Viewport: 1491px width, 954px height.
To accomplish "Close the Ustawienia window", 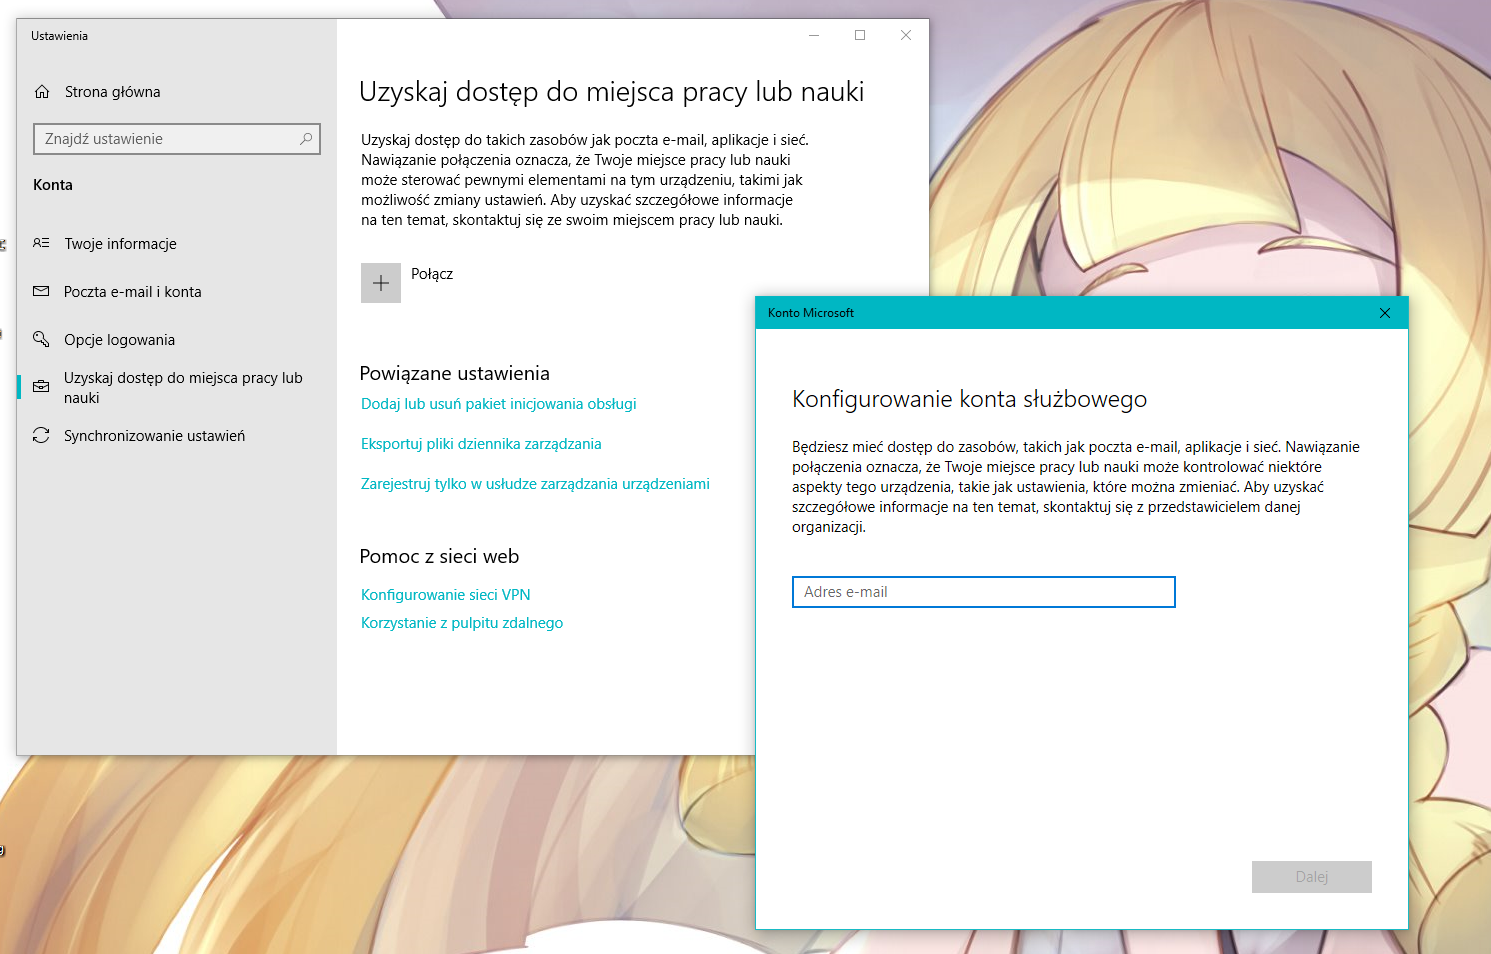I will tap(906, 35).
